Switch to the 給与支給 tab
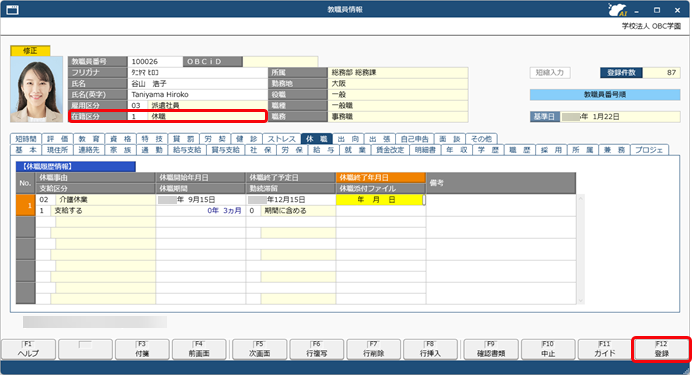 pos(187,150)
